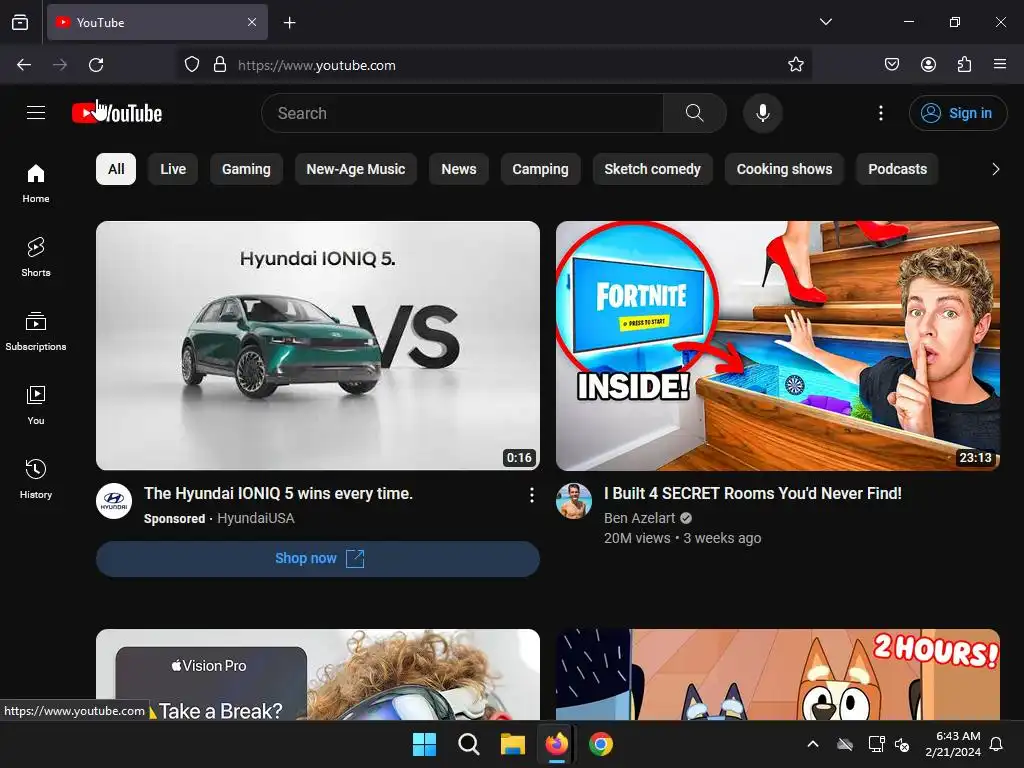Open Chrome from taskbar
Screen dimensions: 1024x768
coord(601,744)
